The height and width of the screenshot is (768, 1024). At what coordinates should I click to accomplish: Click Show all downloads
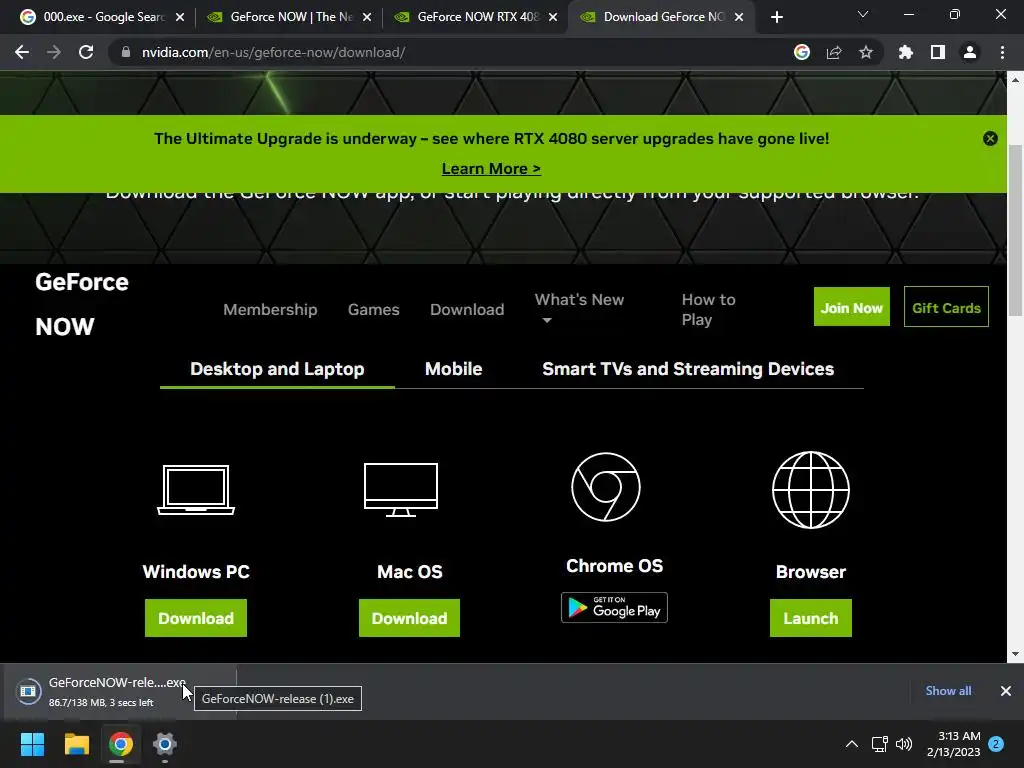pos(948,691)
